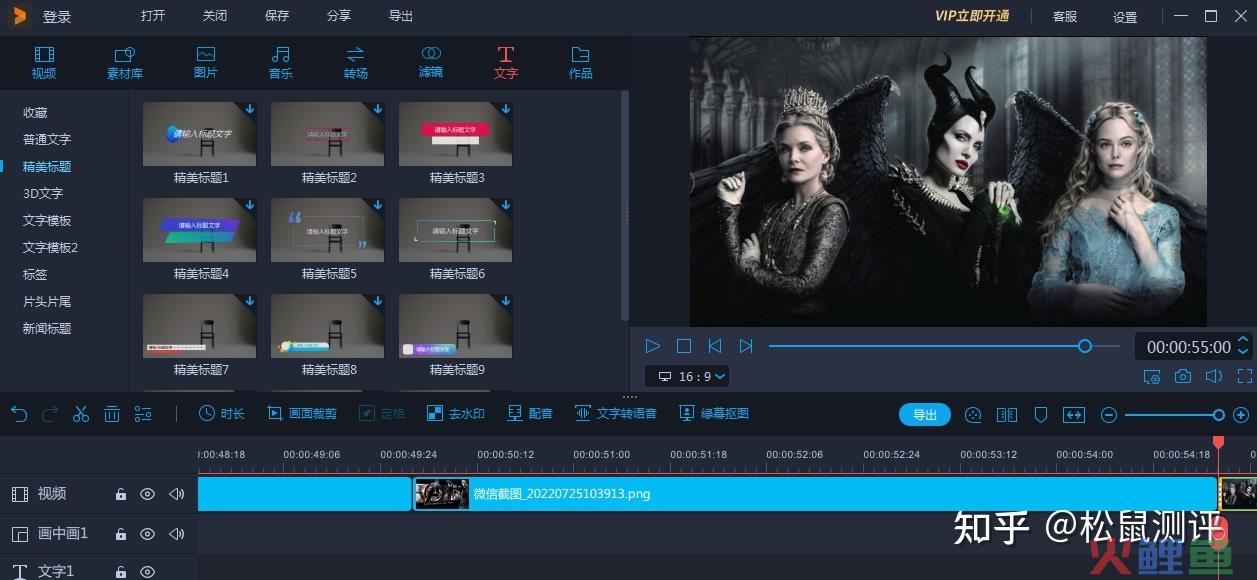Hide the 视频 track with its eye icon

[x=147, y=494]
